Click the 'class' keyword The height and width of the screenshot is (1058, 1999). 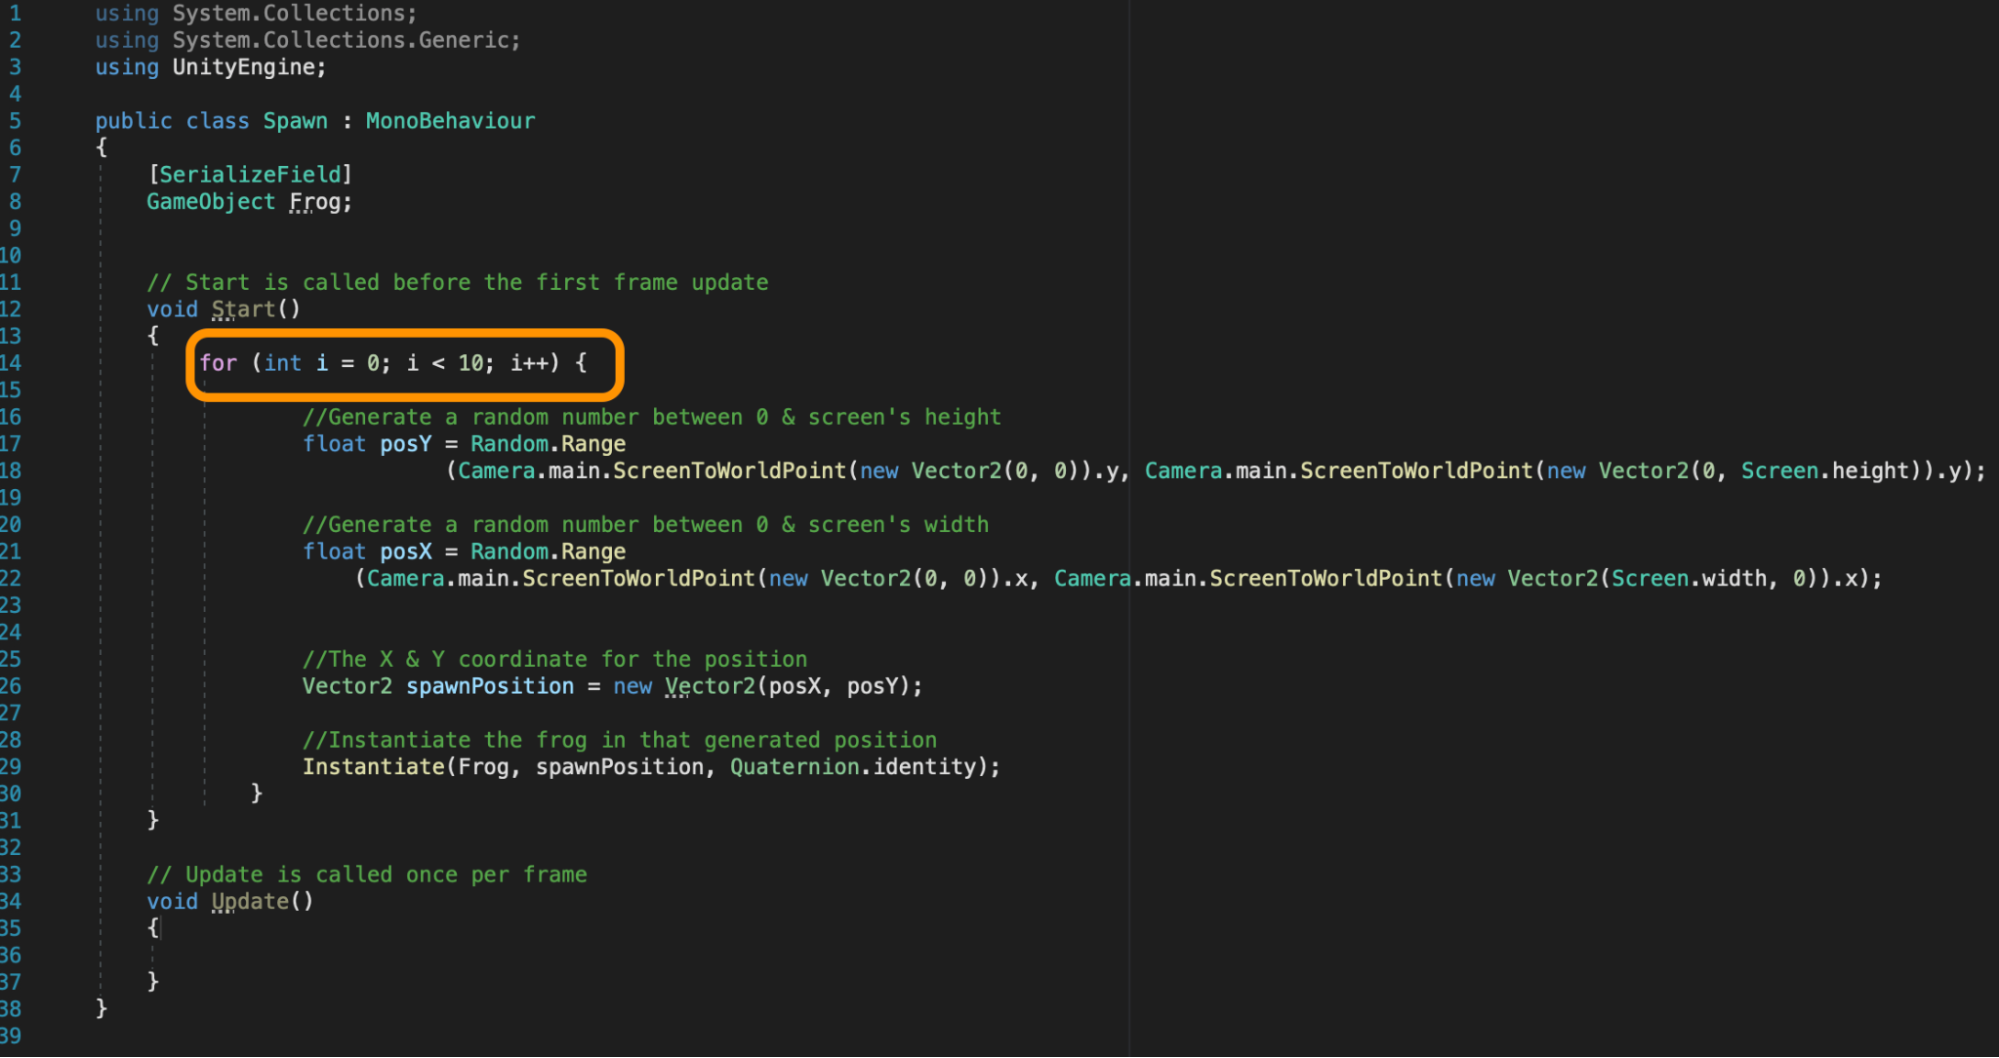217,122
